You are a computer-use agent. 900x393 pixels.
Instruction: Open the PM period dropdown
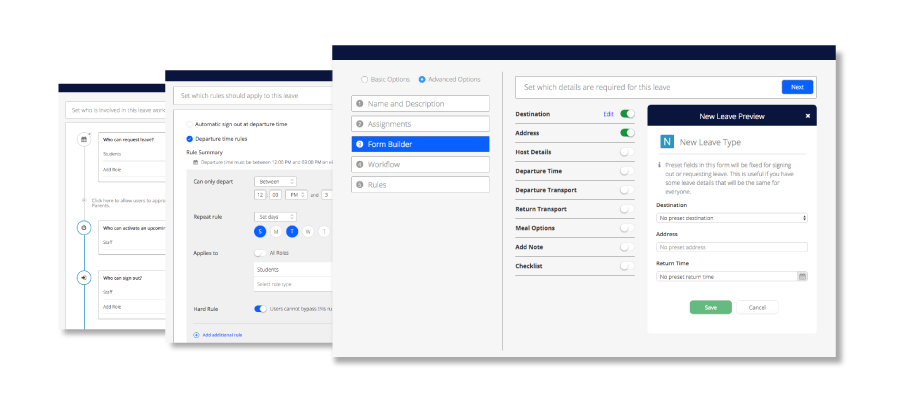296,195
